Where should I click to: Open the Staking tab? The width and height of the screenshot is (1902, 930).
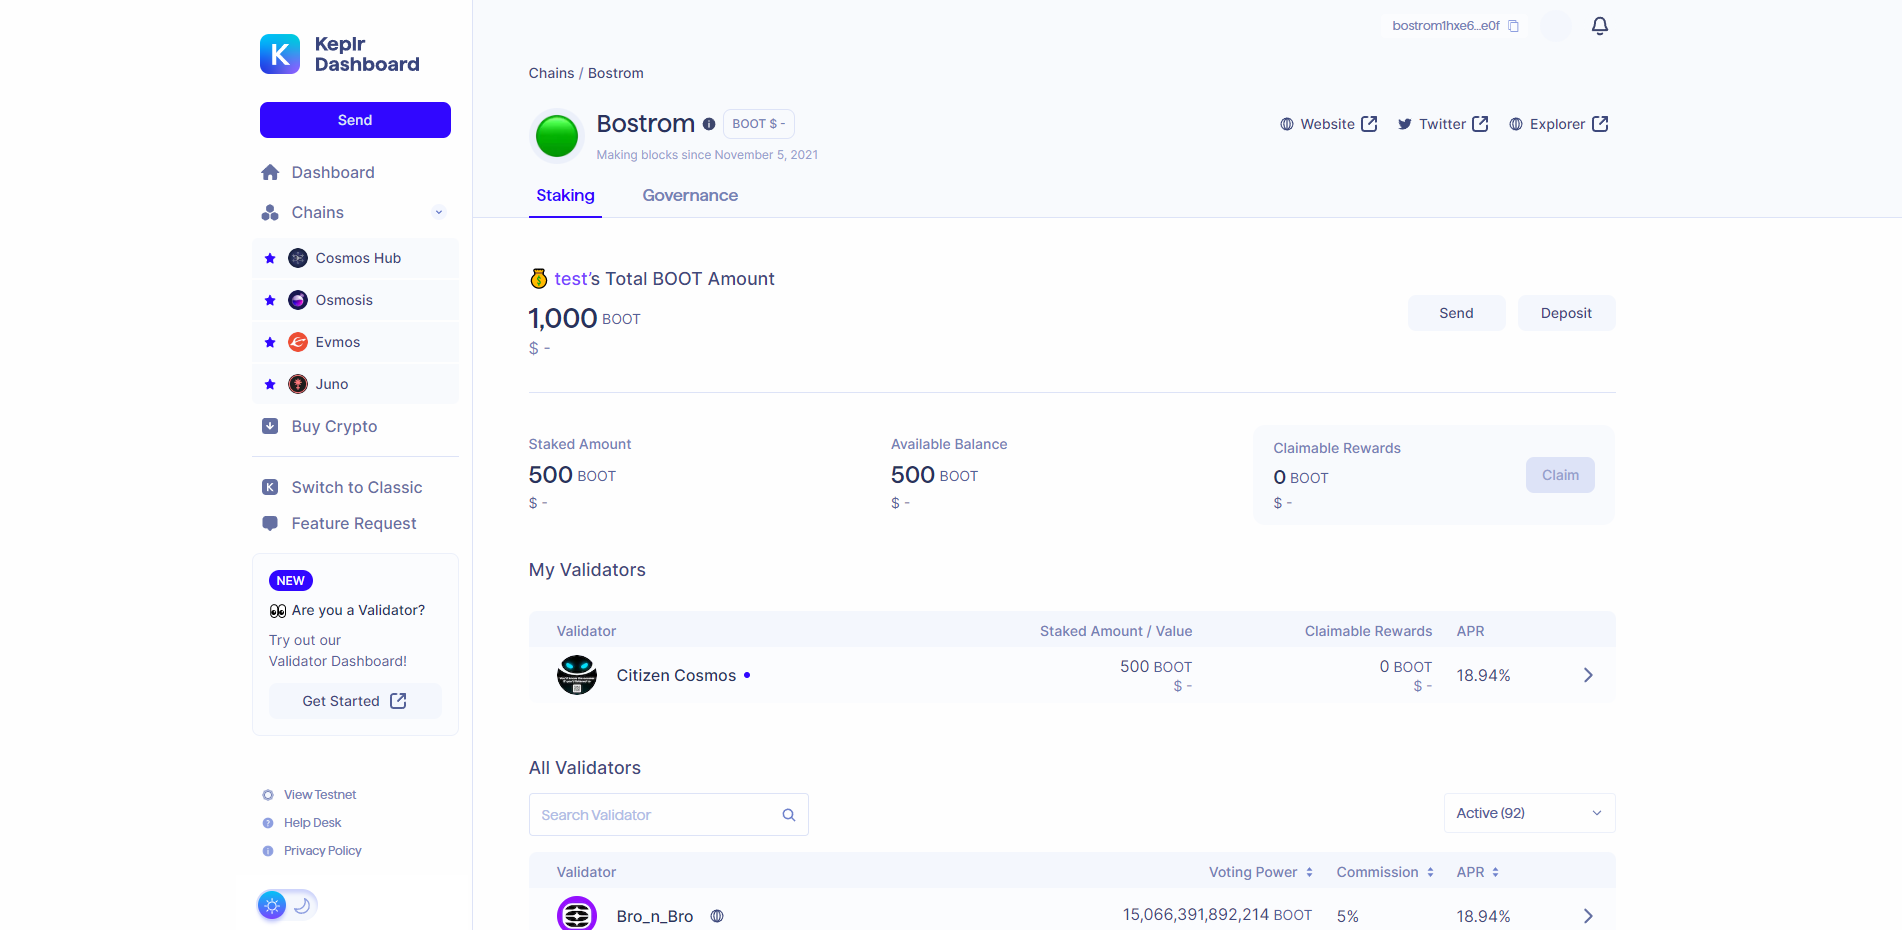(565, 196)
